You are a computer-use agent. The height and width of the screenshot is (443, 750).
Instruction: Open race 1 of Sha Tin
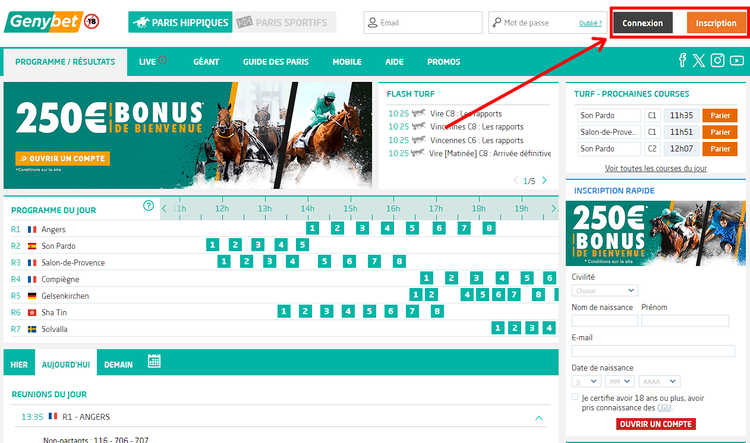pyautogui.click(x=284, y=311)
